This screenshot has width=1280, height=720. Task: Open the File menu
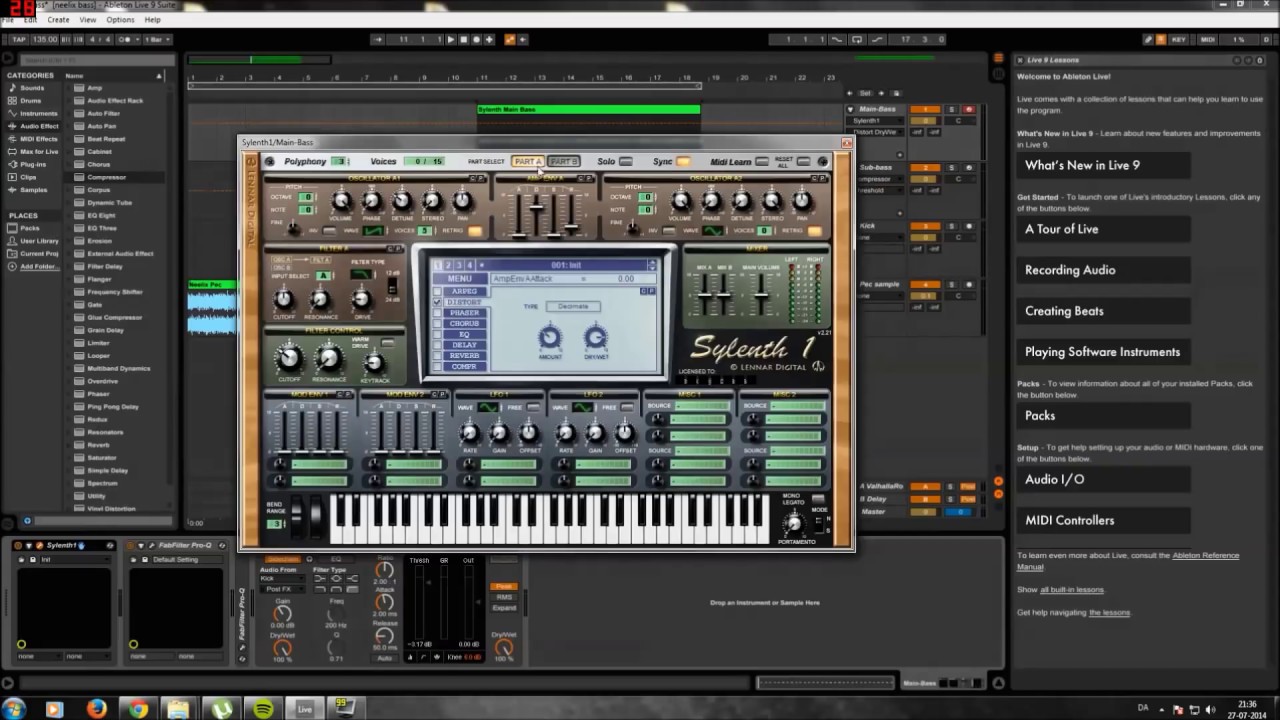[8, 20]
